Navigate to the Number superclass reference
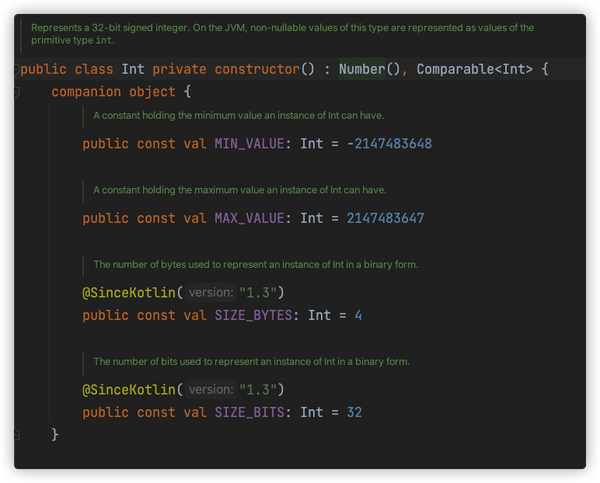The width and height of the screenshot is (600, 483). click(x=362, y=69)
